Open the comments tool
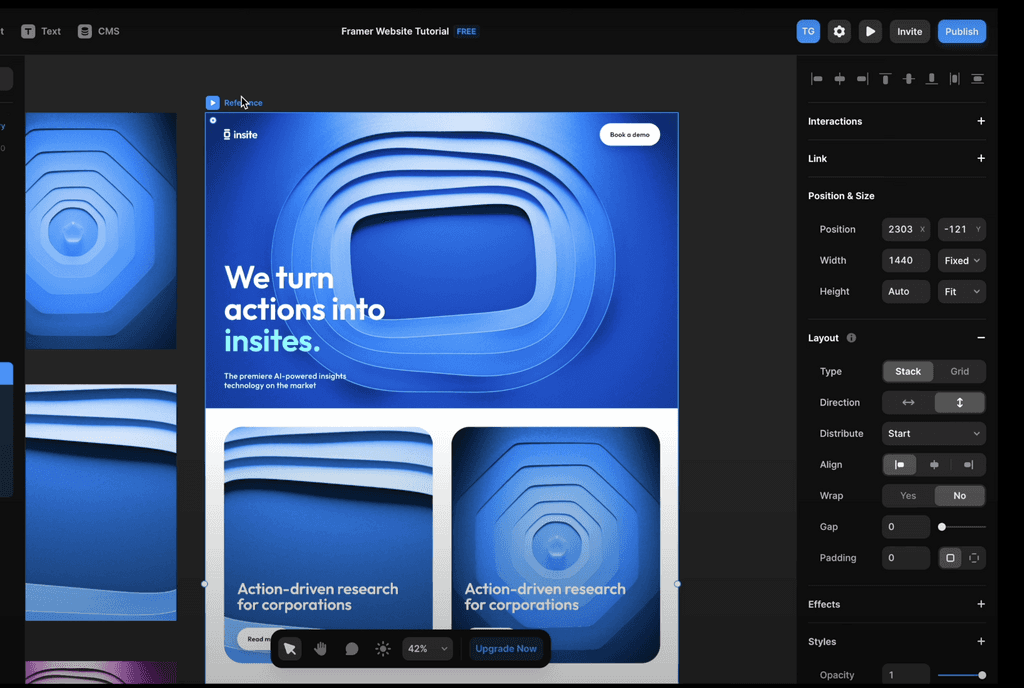The height and width of the screenshot is (688, 1024). click(x=351, y=648)
